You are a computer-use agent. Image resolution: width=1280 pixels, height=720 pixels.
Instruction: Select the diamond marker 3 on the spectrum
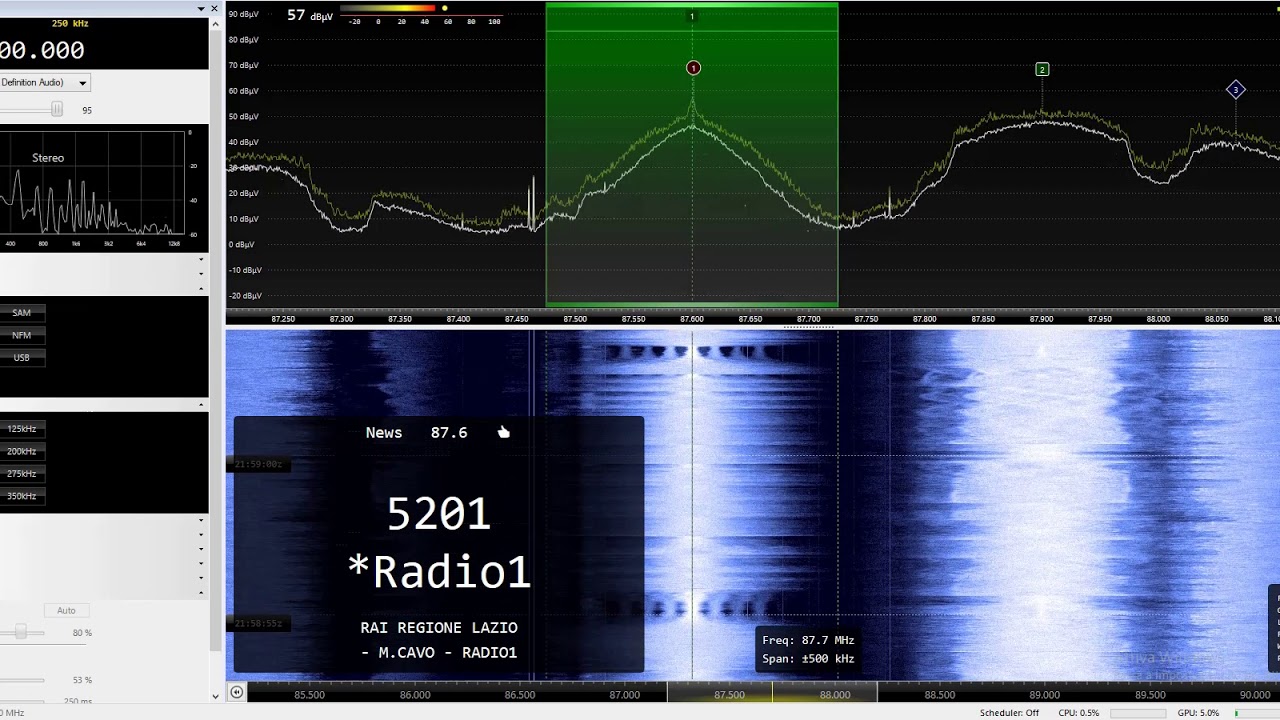[x=1235, y=90]
